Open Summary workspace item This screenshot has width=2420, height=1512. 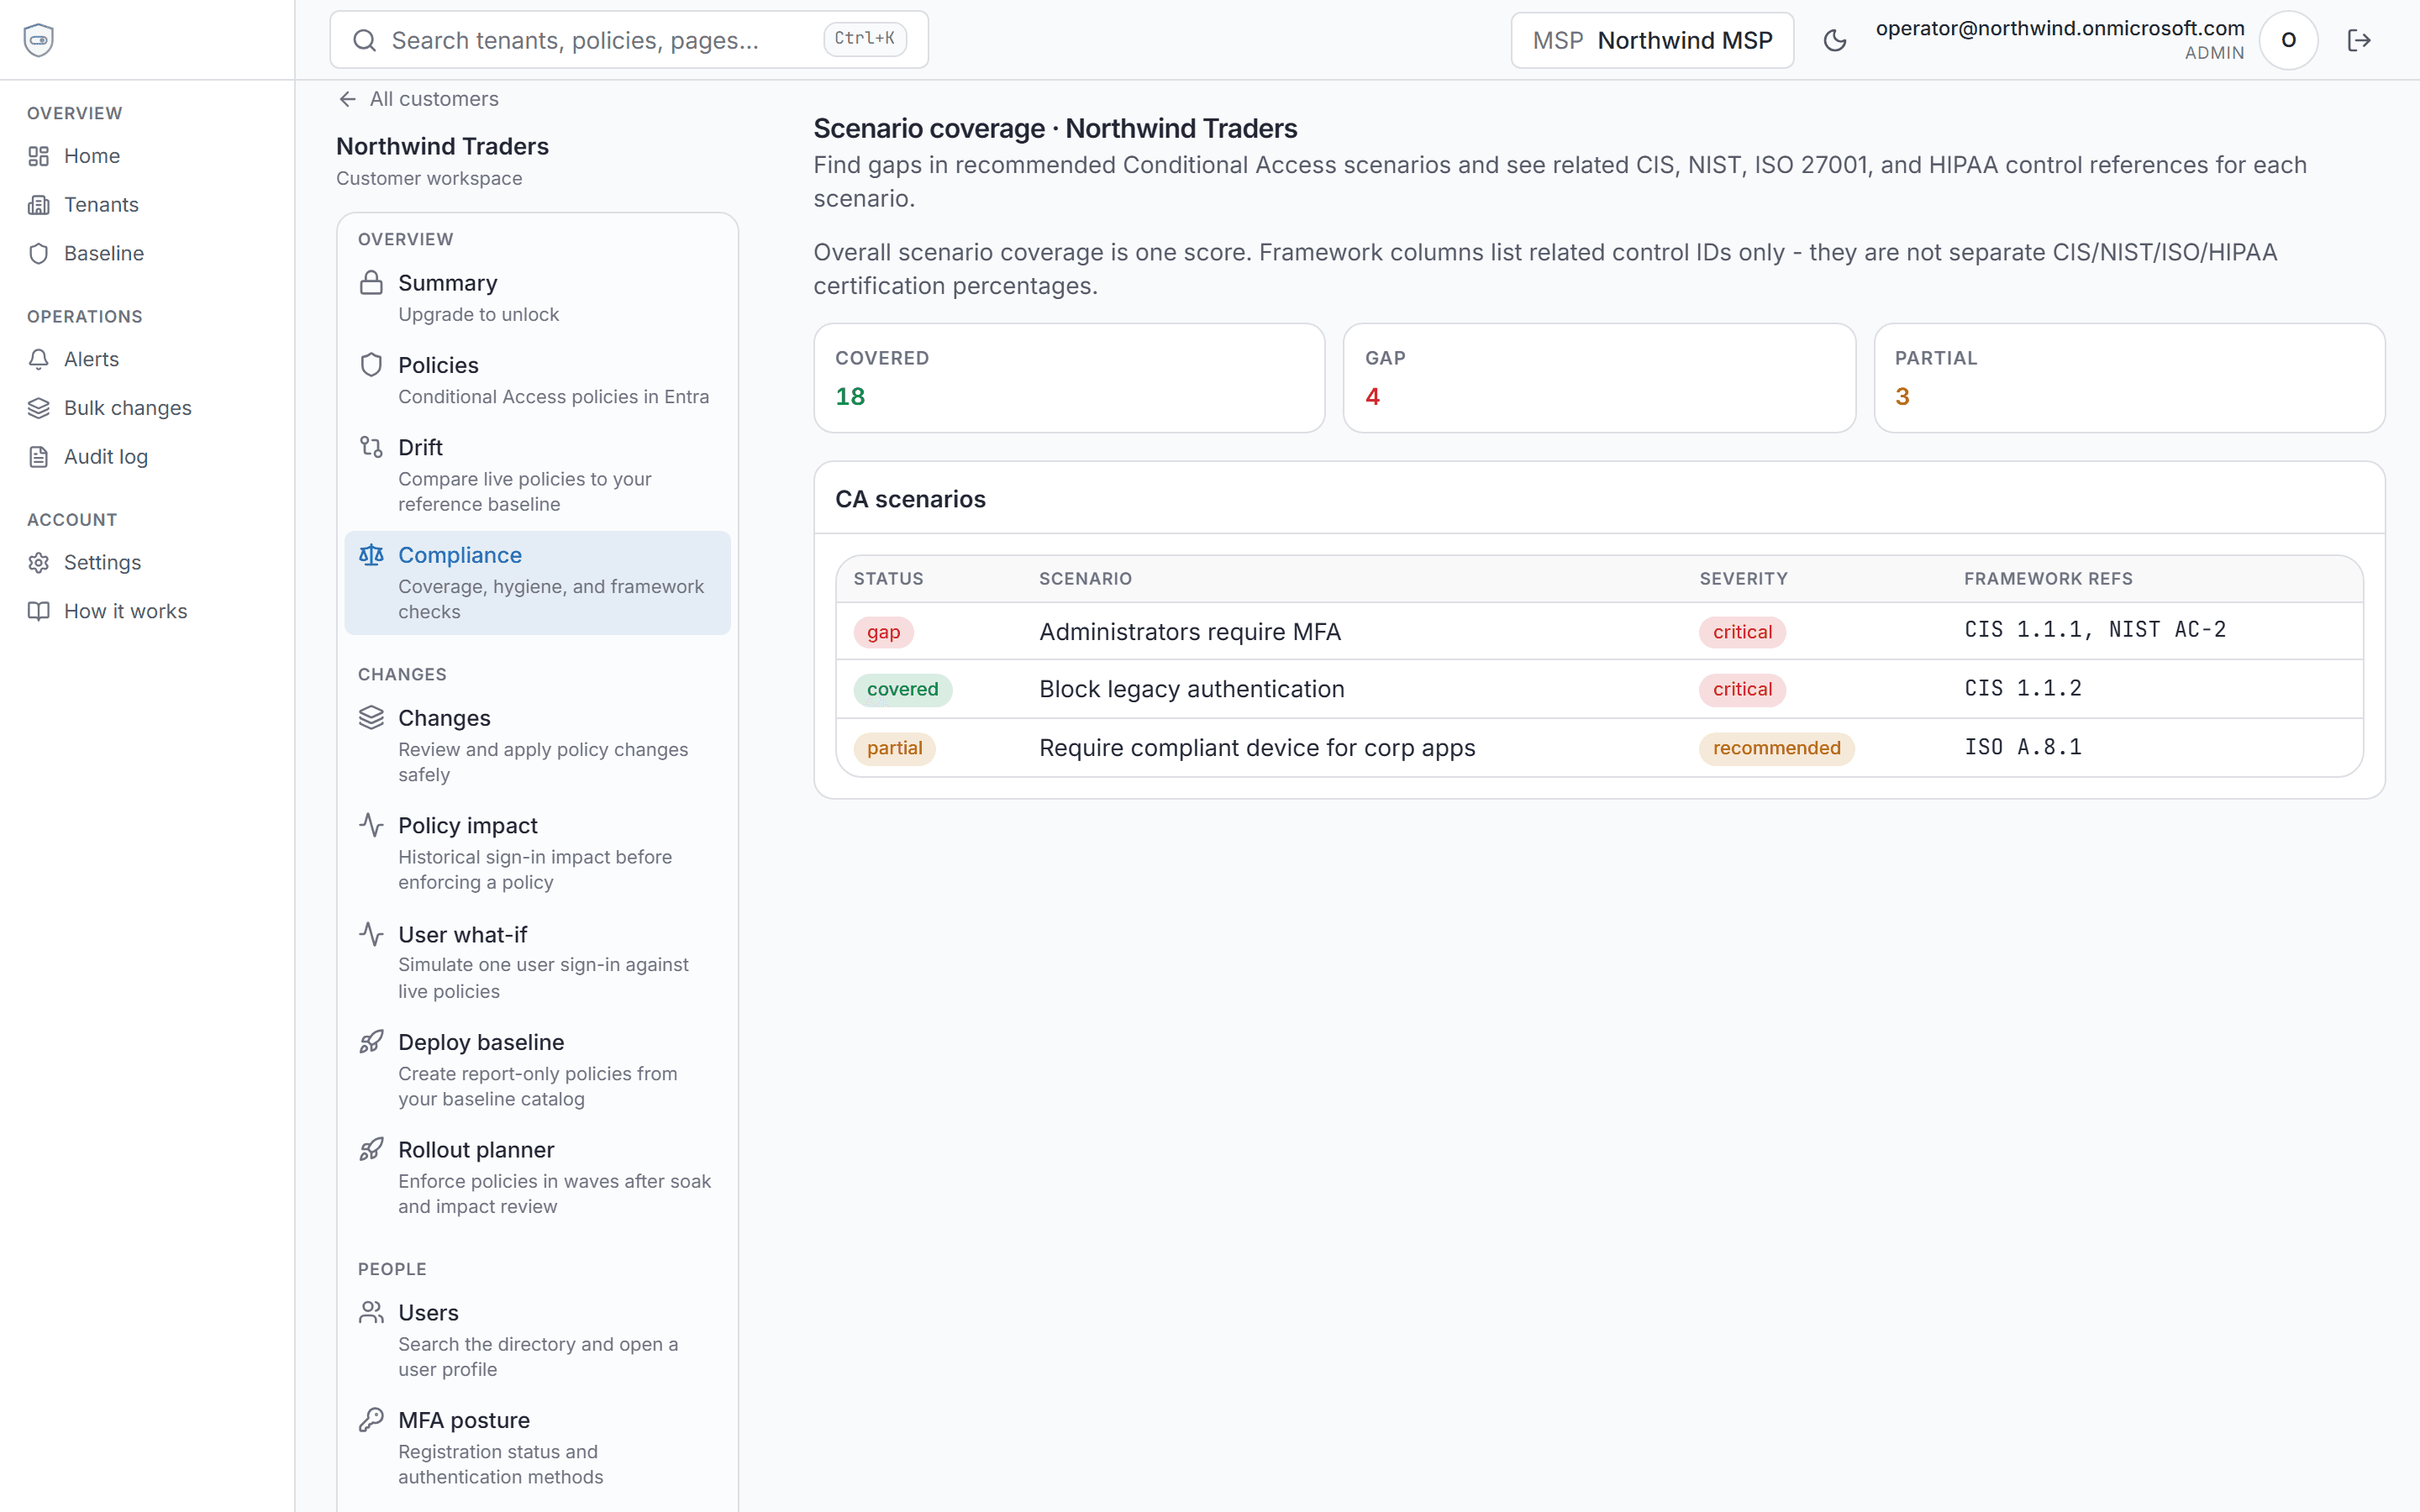click(537, 297)
